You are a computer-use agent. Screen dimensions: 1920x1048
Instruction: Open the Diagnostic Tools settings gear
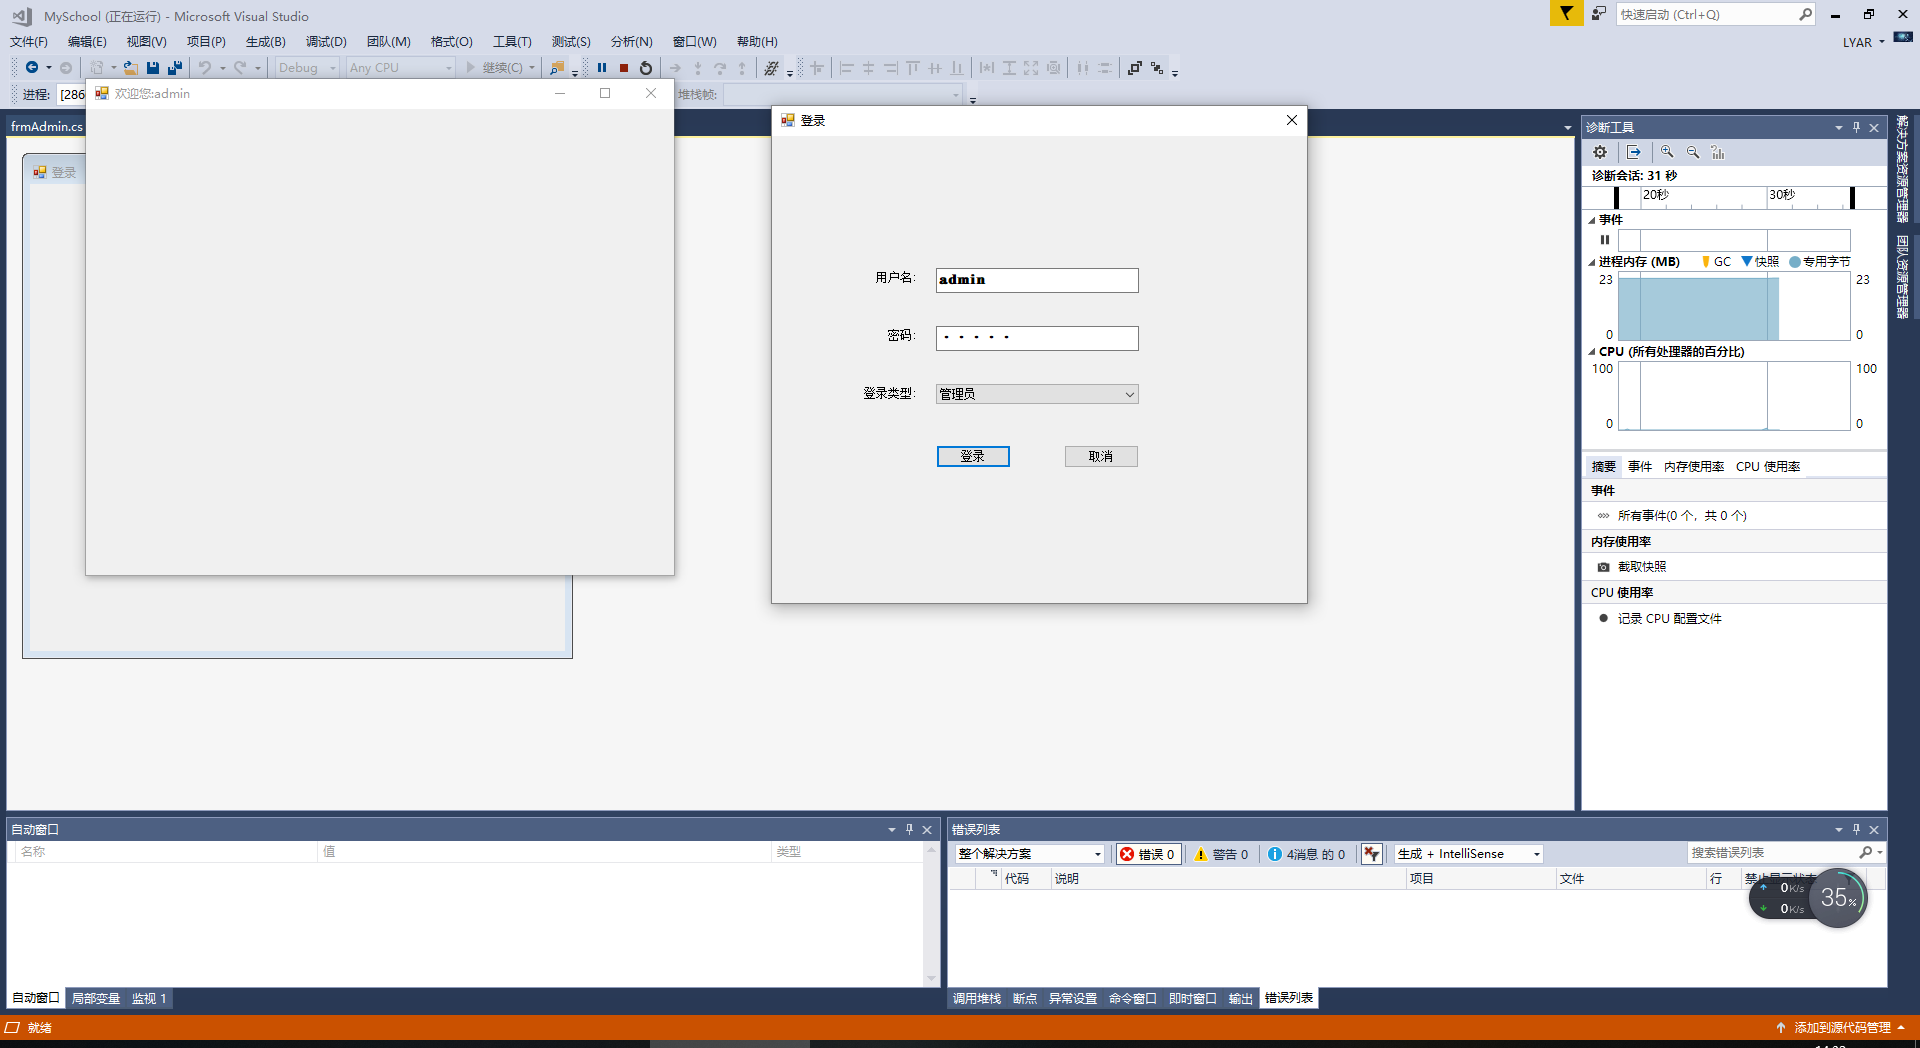(x=1600, y=151)
